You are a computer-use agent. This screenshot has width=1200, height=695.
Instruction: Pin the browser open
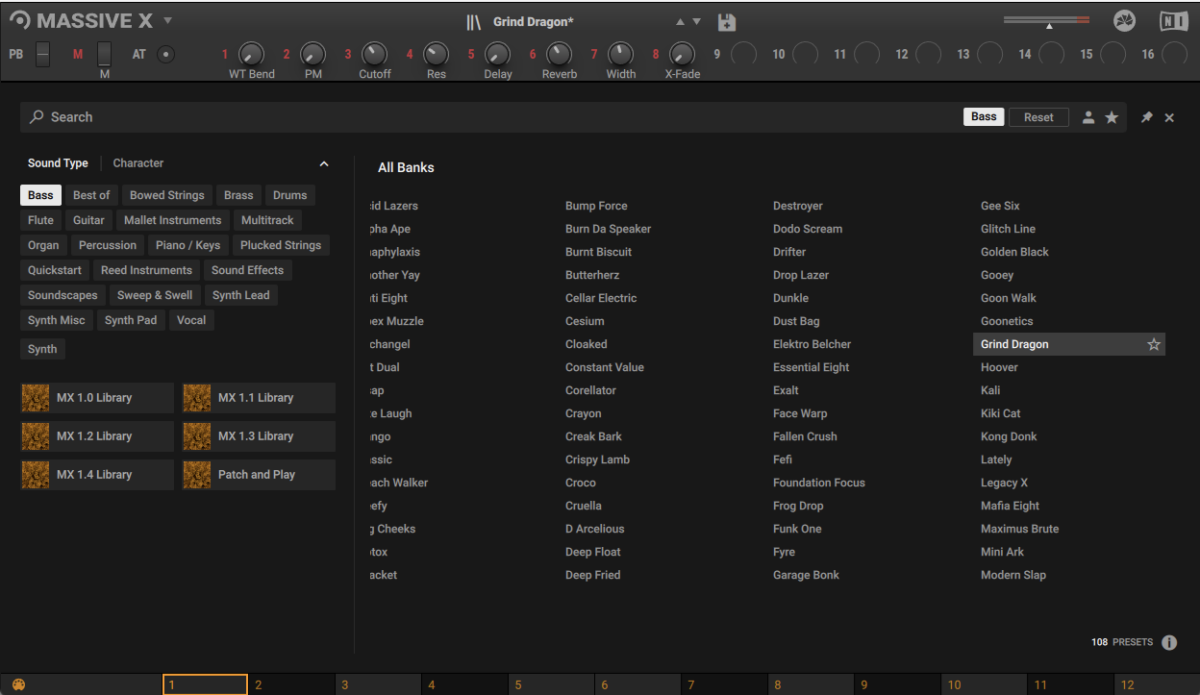tap(1146, 118)
